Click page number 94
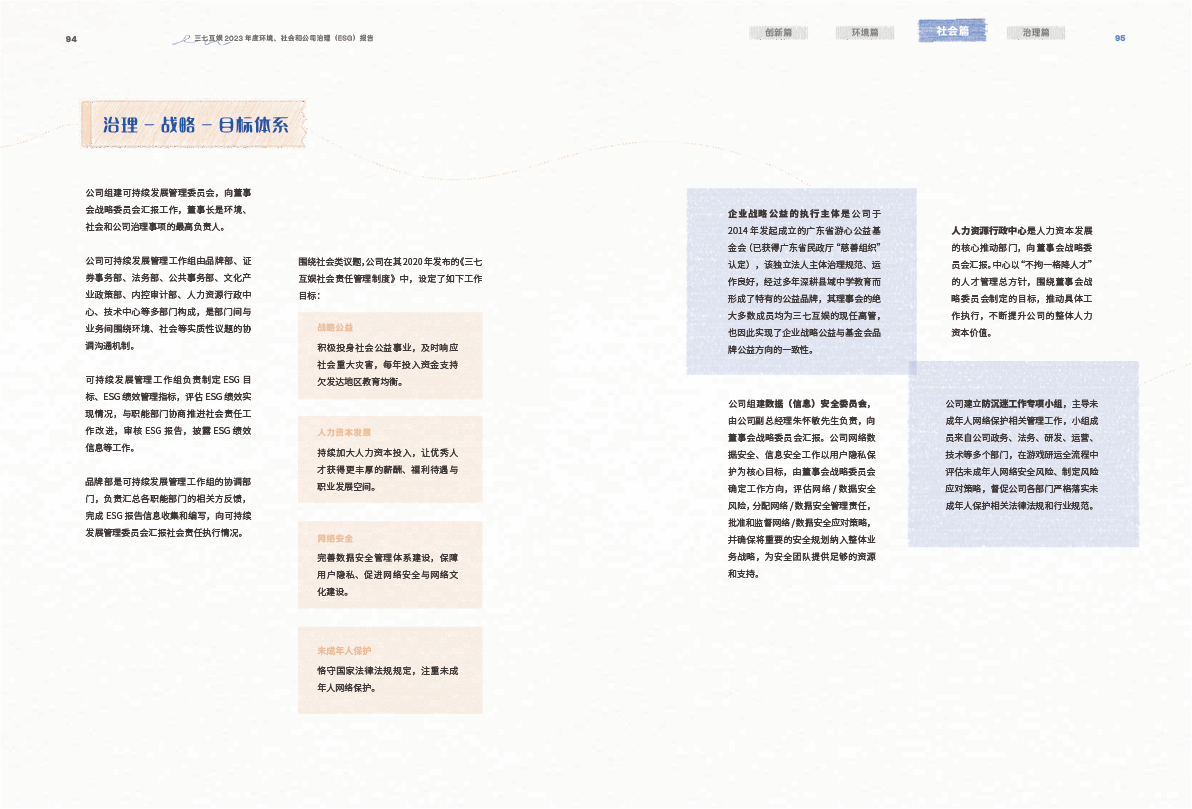The image size is (1192, 809). [x=71, y=38]
